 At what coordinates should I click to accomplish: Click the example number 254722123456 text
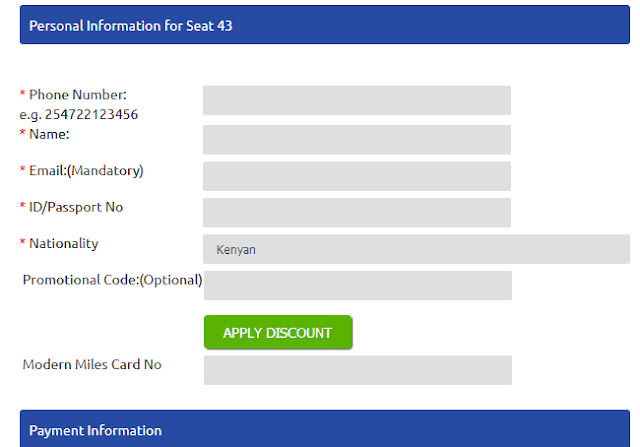click(91, 114)
